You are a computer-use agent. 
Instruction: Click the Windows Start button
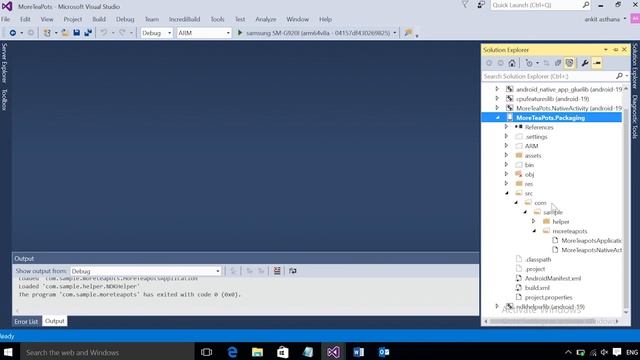point(8,352)
